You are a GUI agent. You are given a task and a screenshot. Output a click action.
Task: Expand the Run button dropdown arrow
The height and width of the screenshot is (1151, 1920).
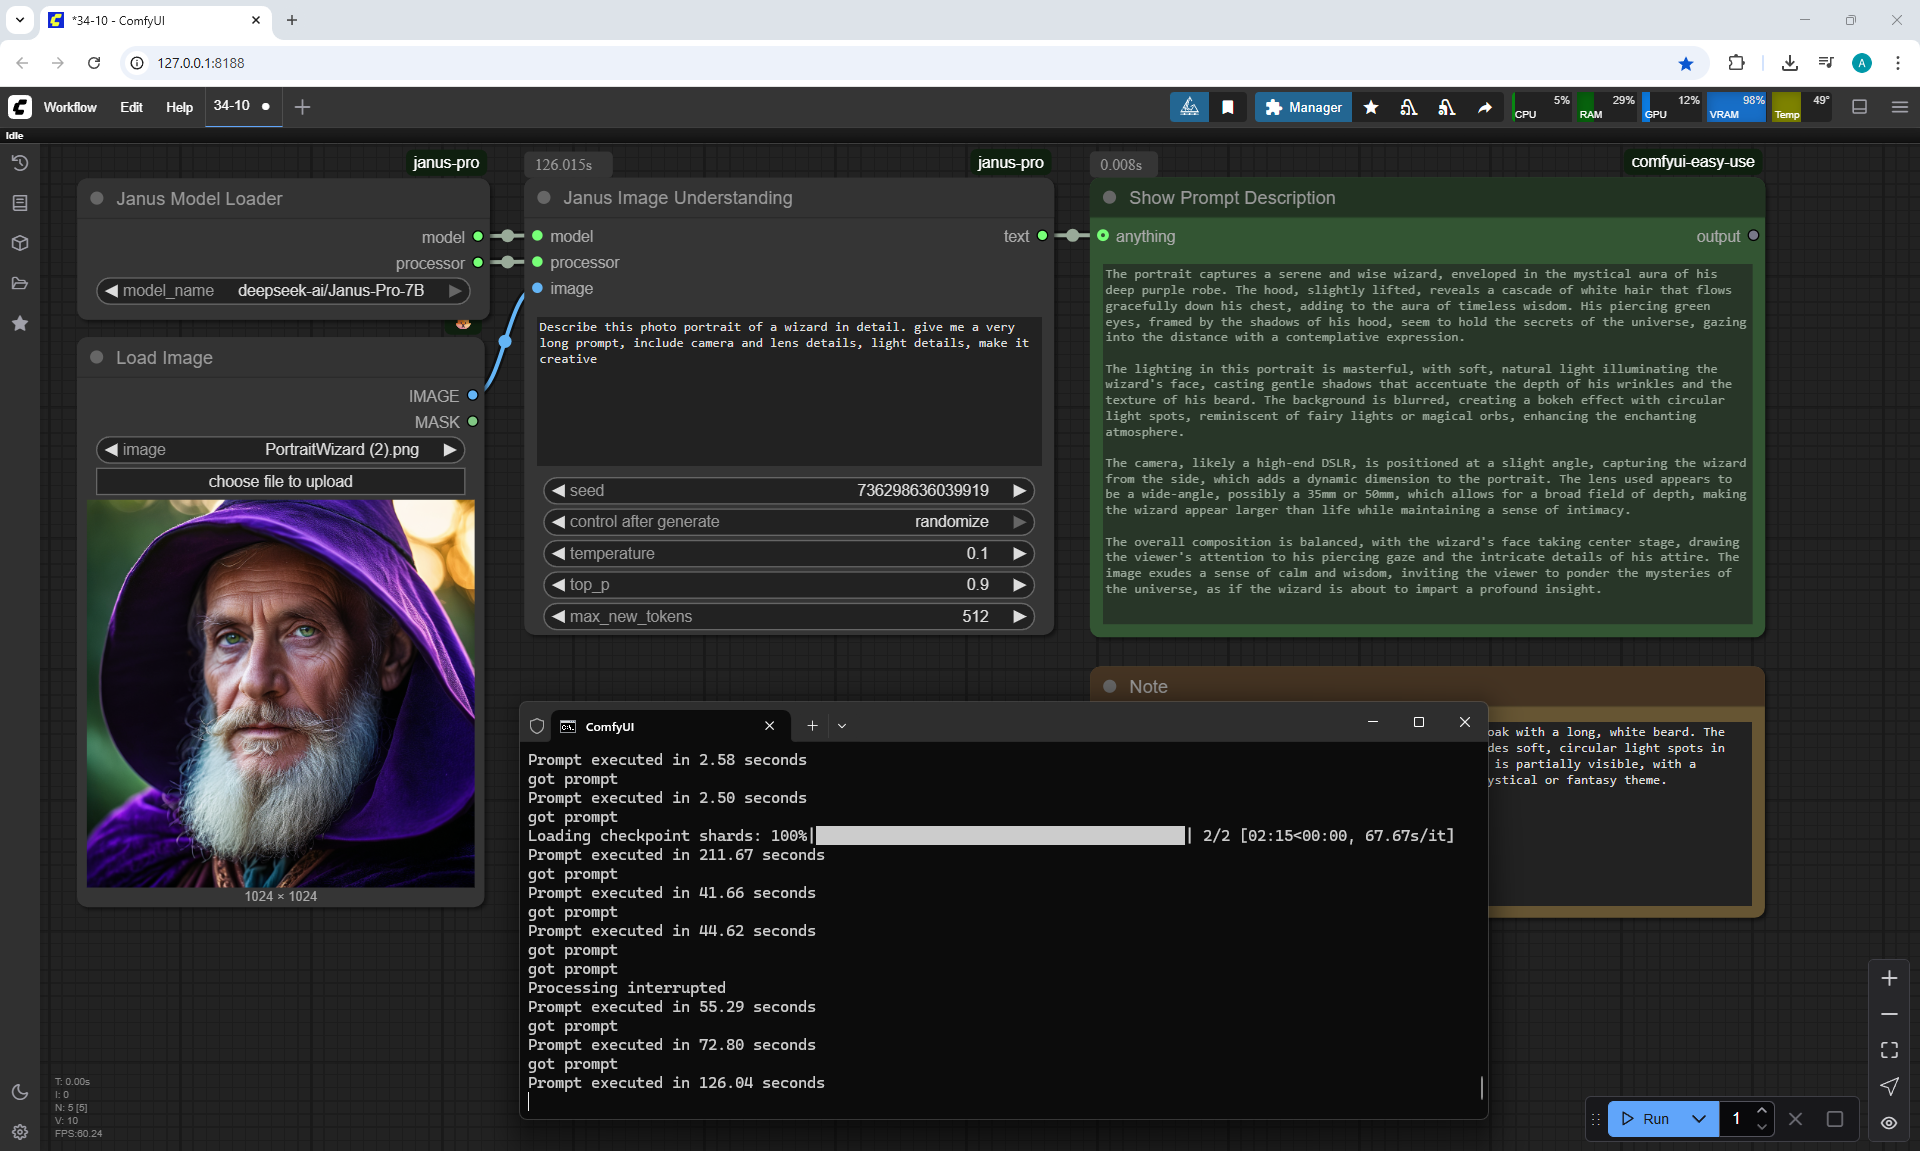click(x=1698, y=1119)
